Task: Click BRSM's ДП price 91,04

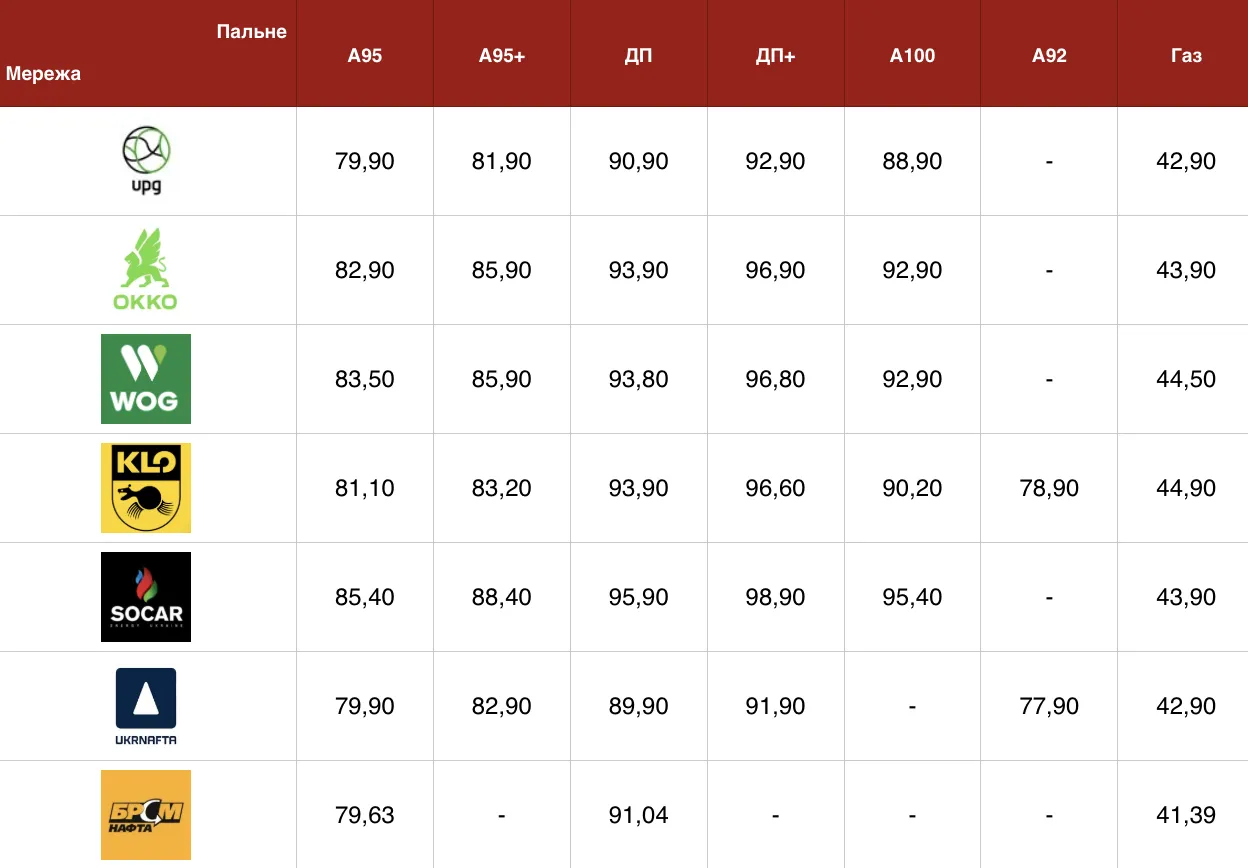Action: (x=639, y=815)
